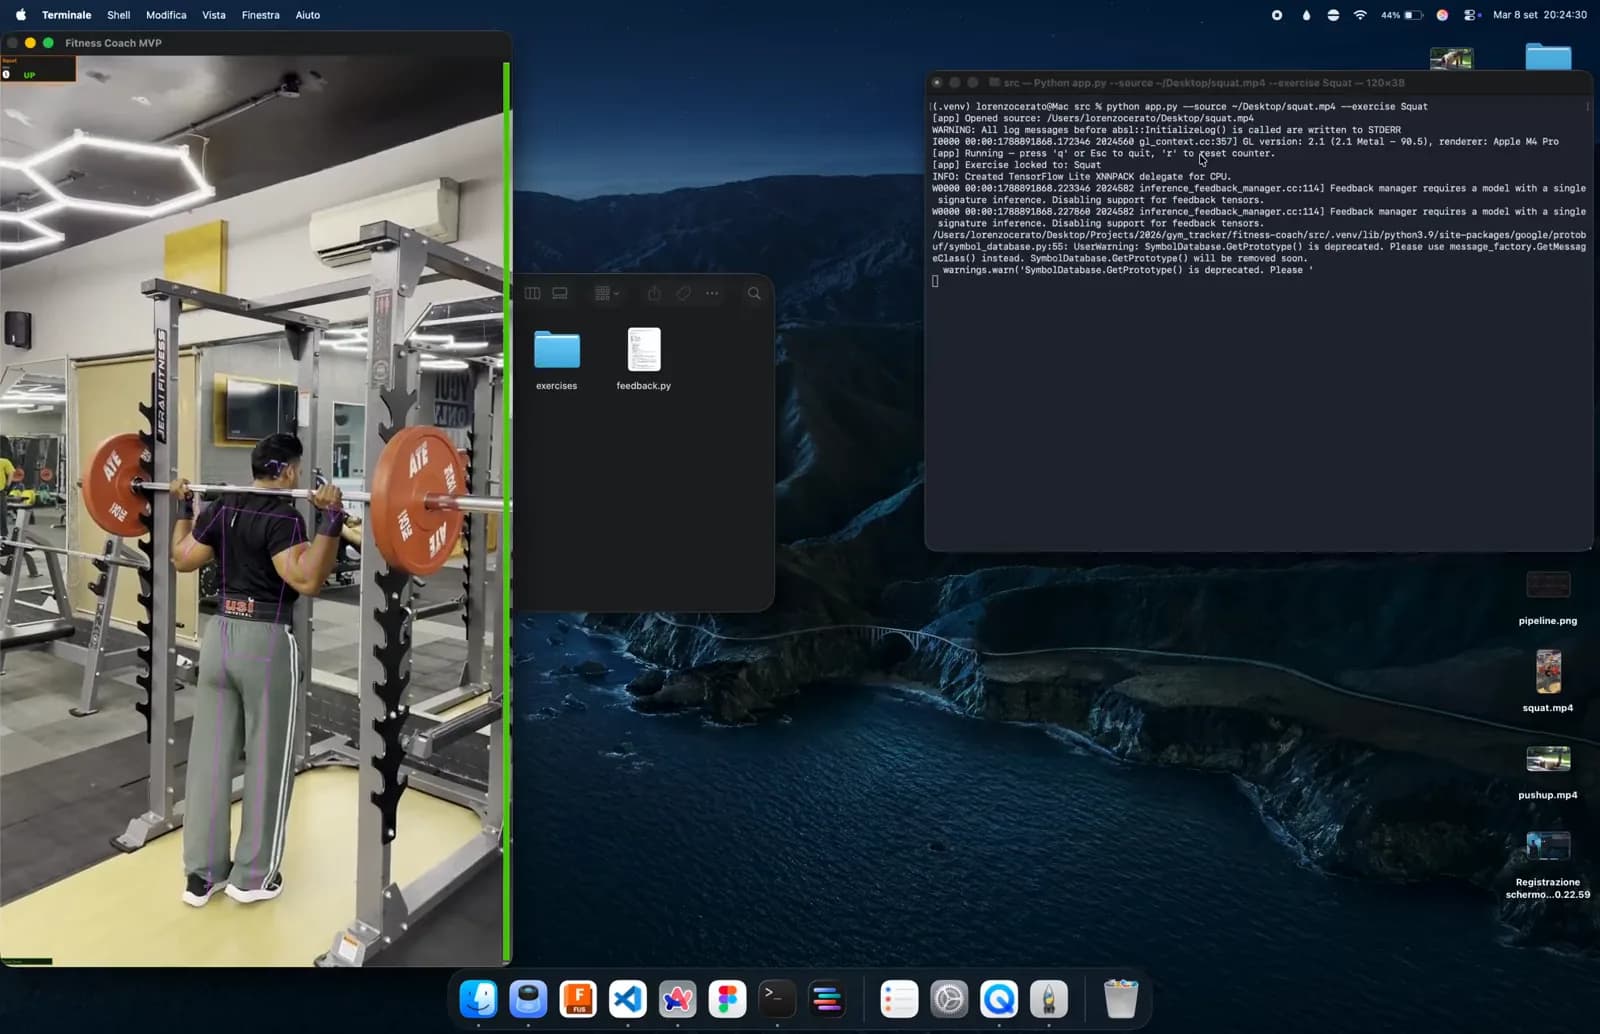
Task: Click the TensorFlow Lite XNNPACK delegate line
Action: tap(1082, 177)
